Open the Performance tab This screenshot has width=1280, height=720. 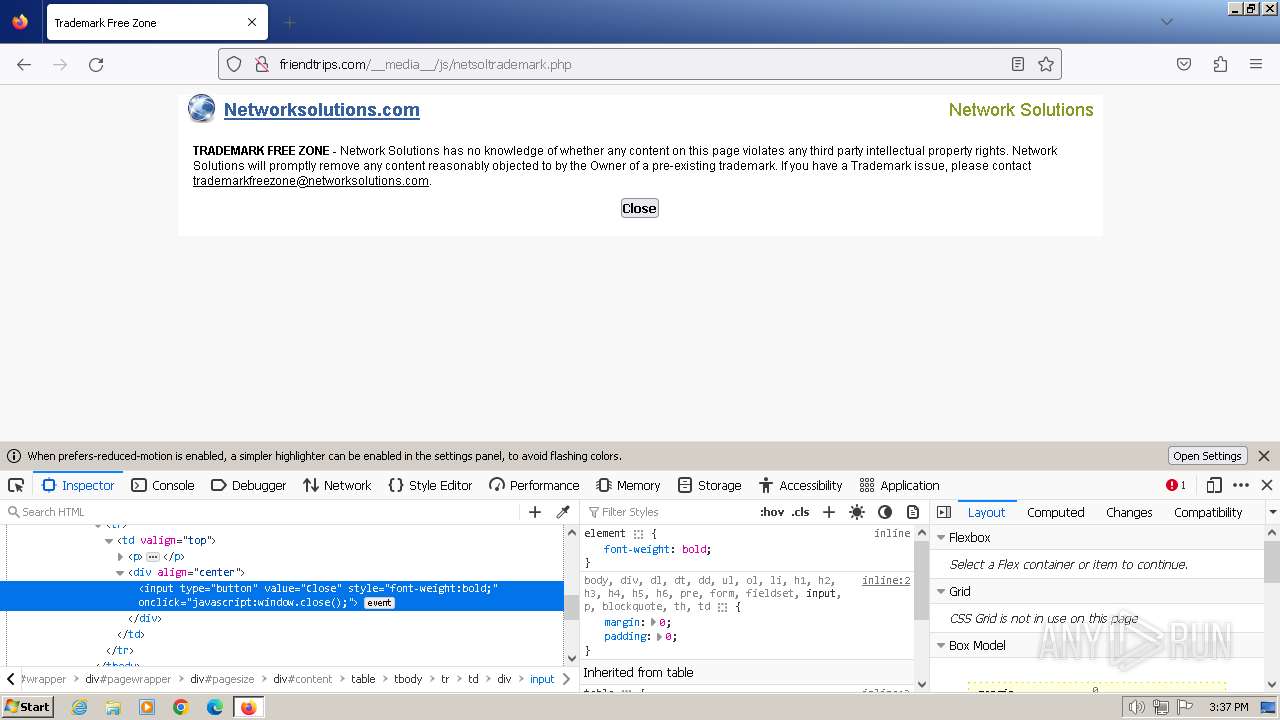(534, 485)
